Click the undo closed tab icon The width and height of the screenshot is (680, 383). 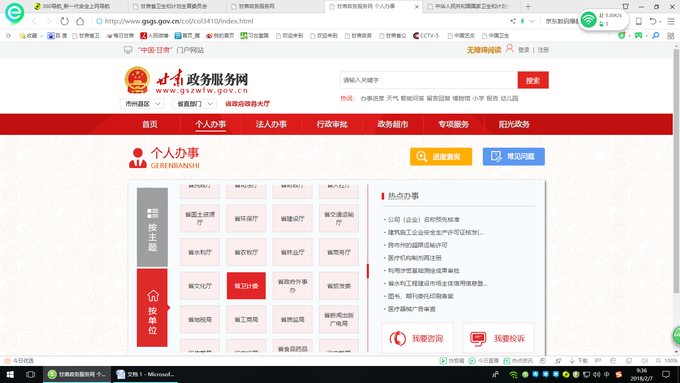[653, 21]
